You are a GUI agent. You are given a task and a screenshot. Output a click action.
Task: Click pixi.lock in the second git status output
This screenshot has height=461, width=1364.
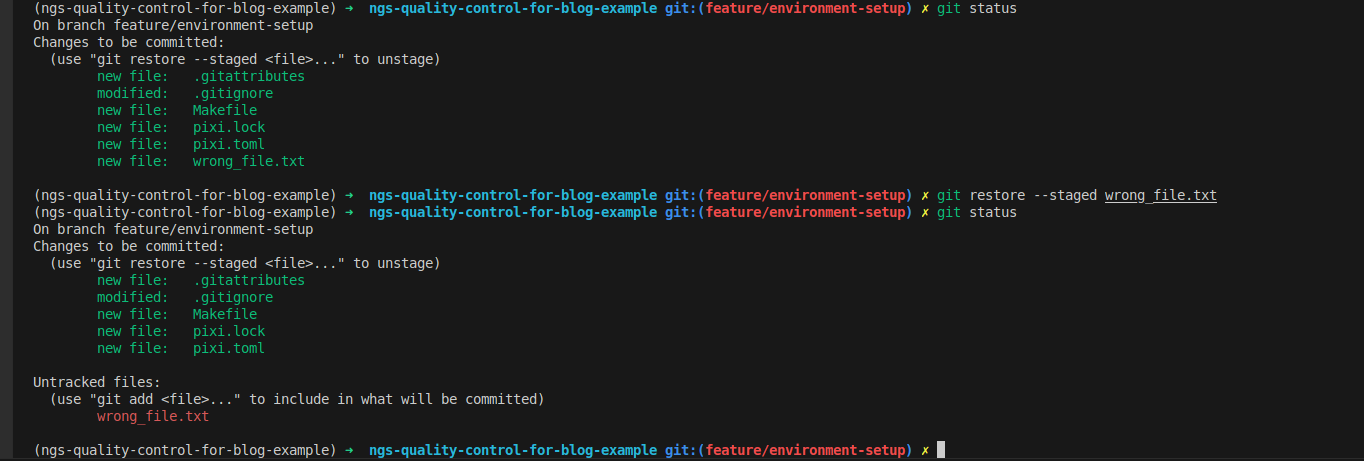(229, 331)
